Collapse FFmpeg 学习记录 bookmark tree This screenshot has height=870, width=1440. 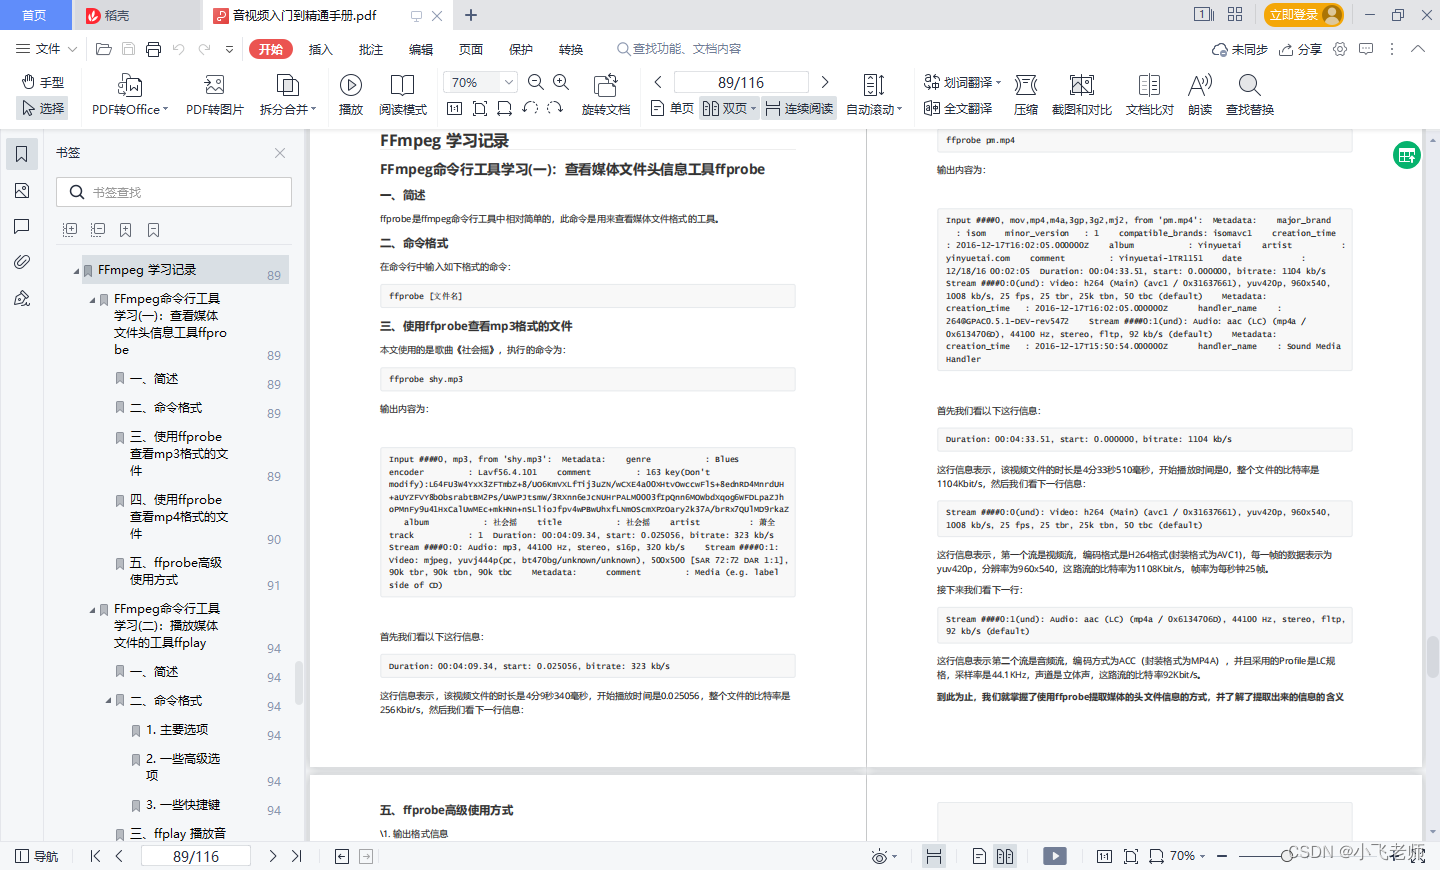click(77, 271)
